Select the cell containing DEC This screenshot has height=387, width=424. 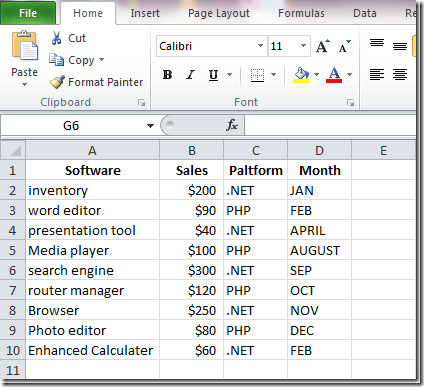coord(319,330)
